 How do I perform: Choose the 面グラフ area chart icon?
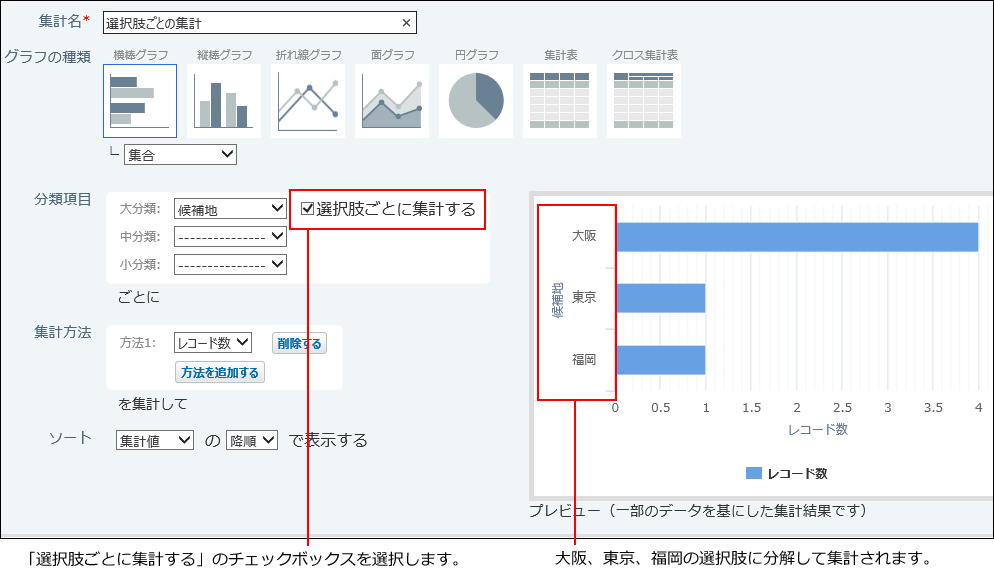coord(392,101)
